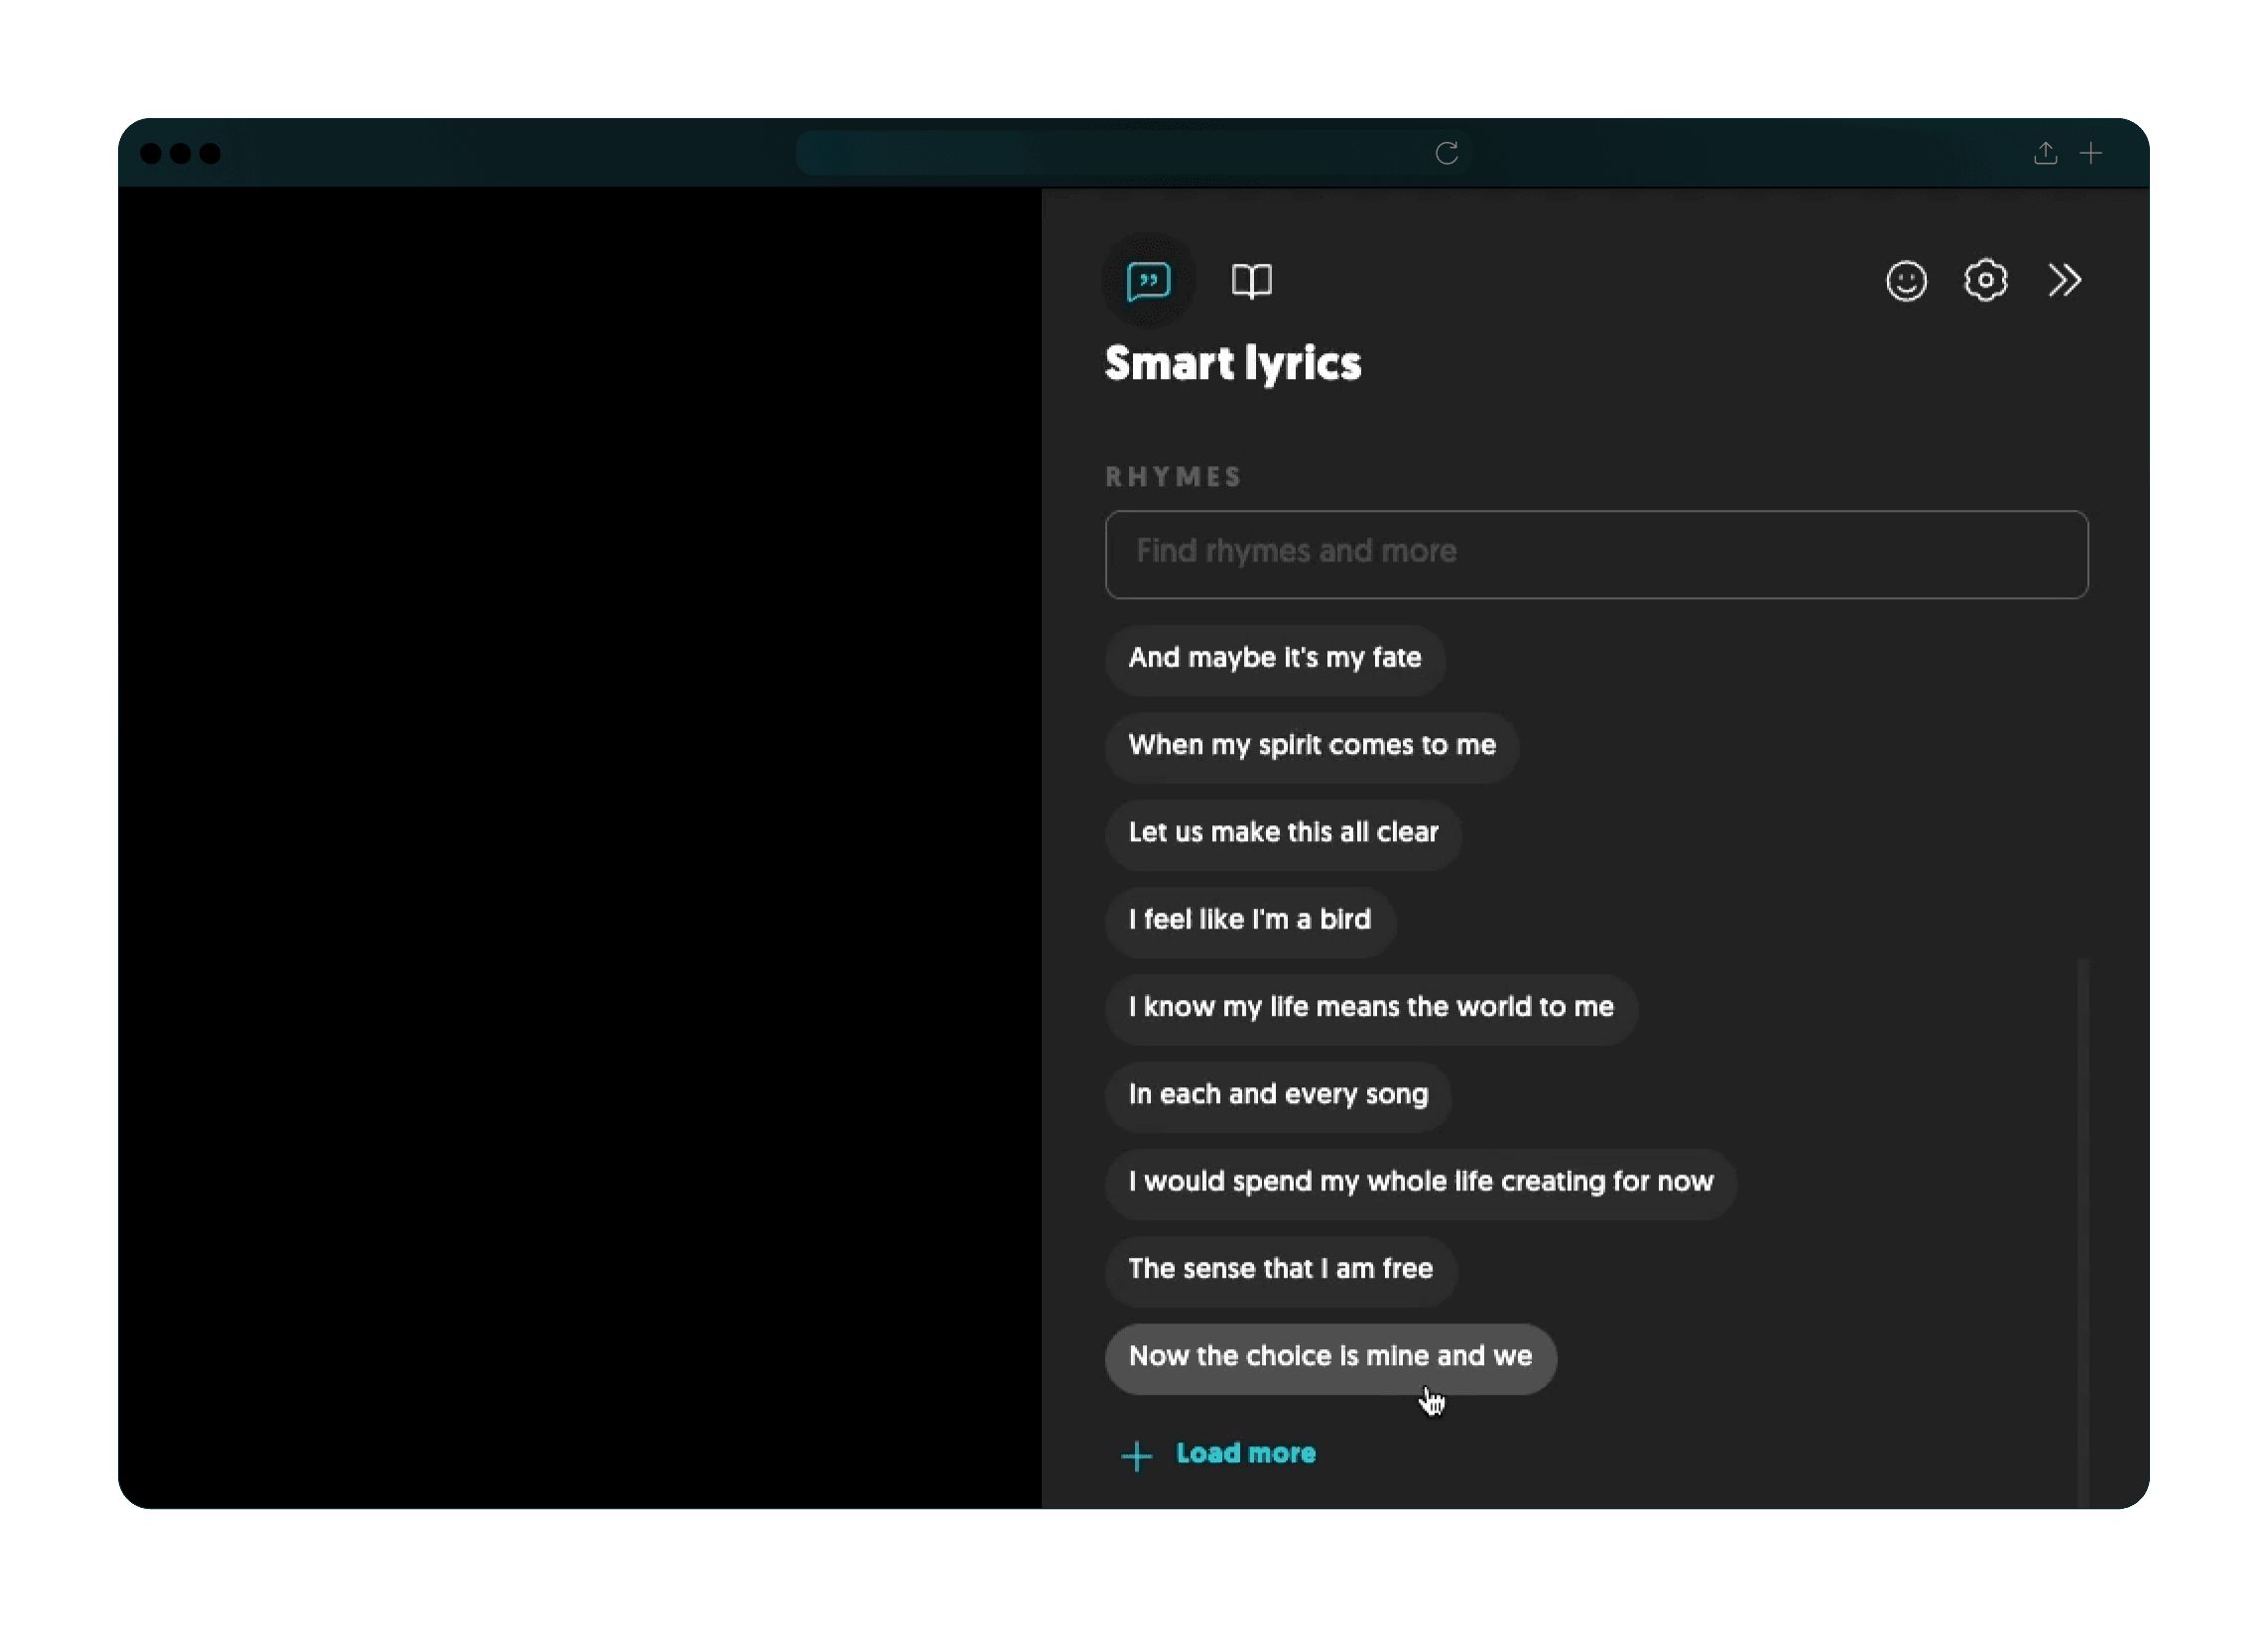The height and width of the screenshot is (1628, 2268).
Task: Switch to the open book dictionary tab
Action: pos(1251,281)
